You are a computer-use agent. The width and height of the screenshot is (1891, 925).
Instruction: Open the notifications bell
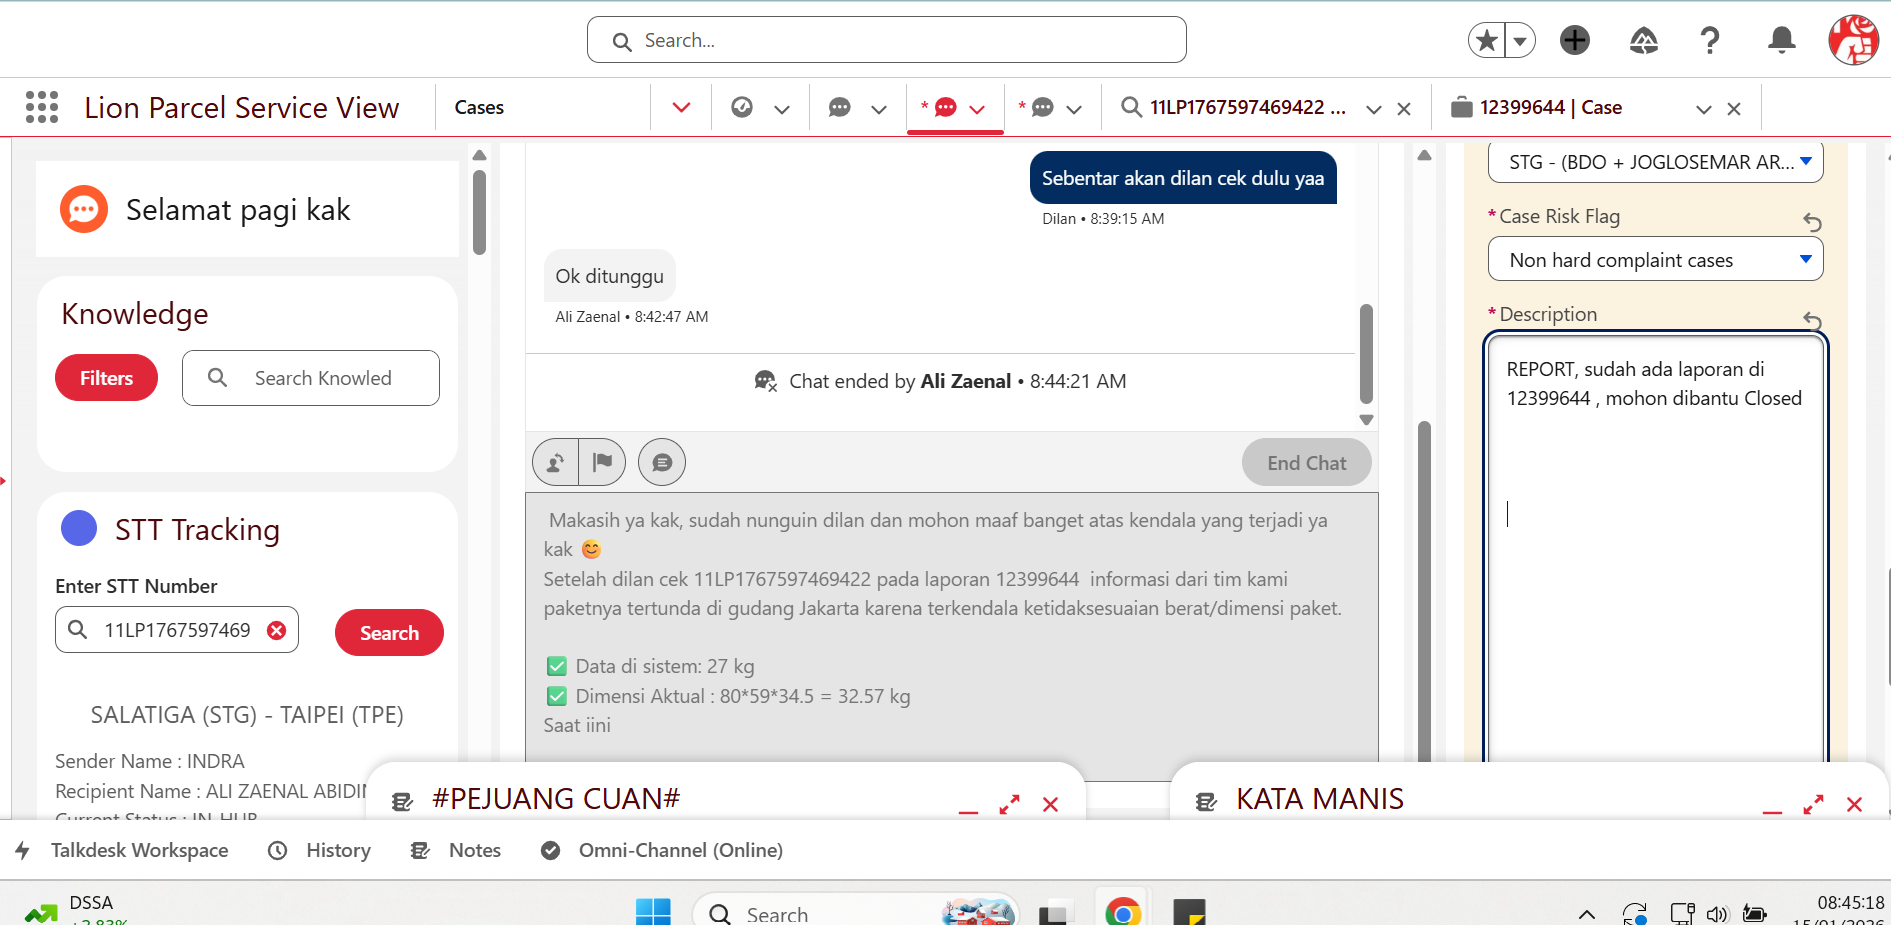click(1781, 40)
